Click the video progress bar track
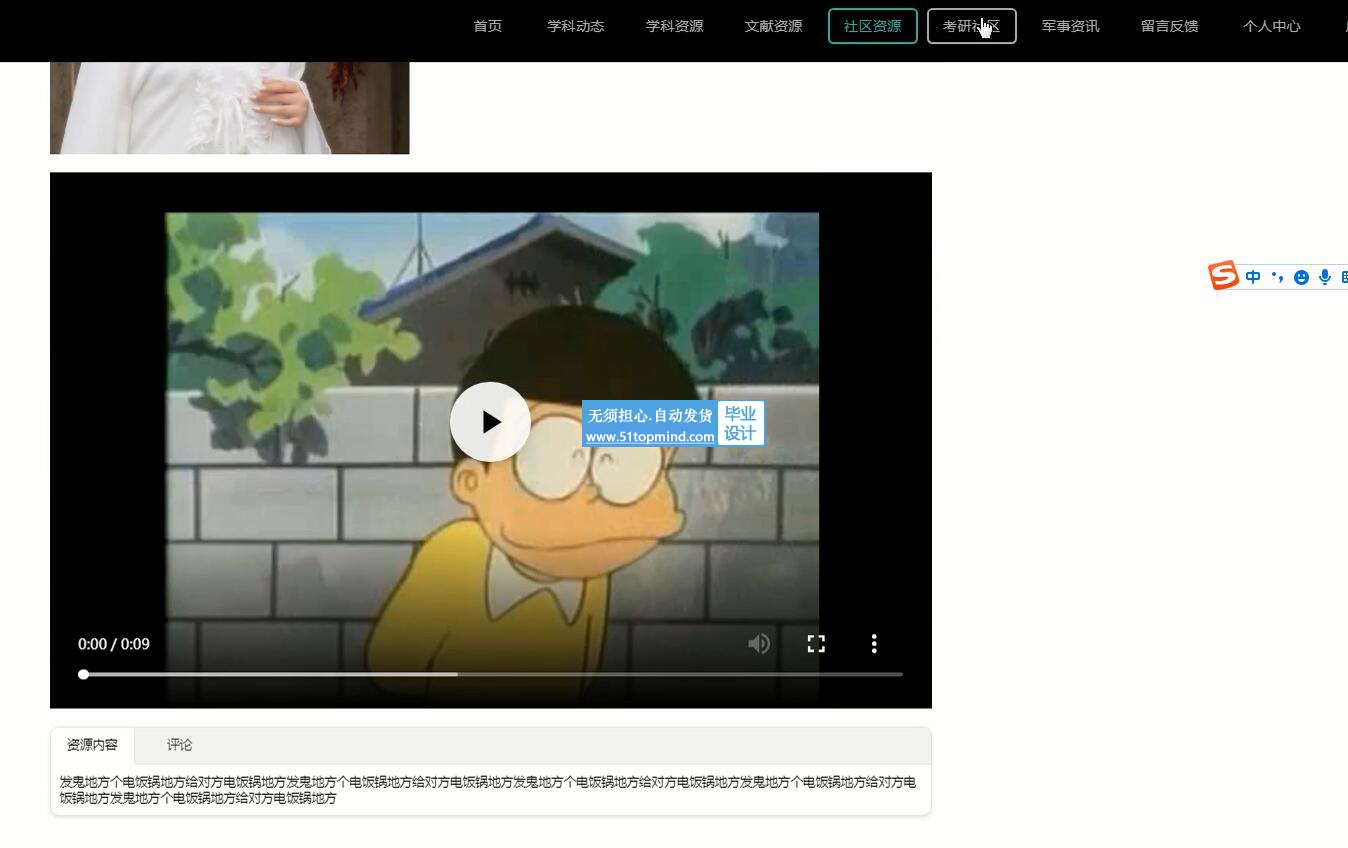Image resolution: width=1348 pixels, height=848 pixels. [x=491, y=674]
